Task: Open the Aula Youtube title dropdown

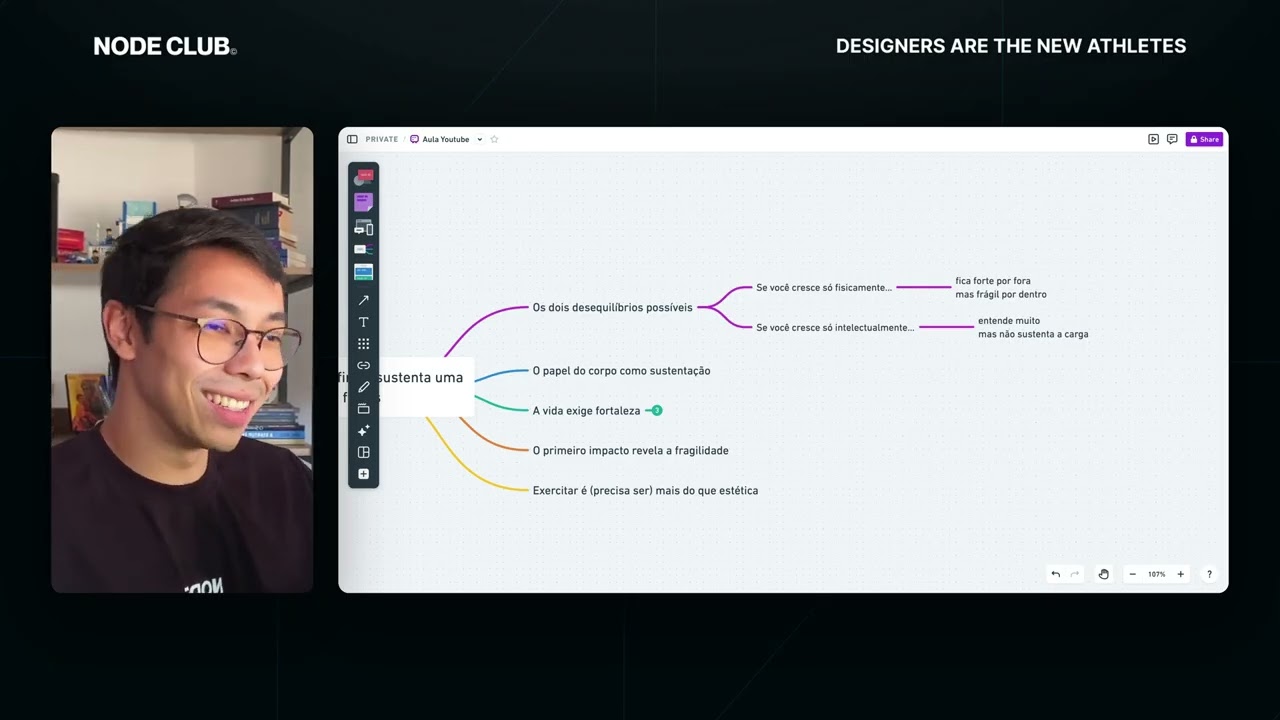Action: (480, 139)
